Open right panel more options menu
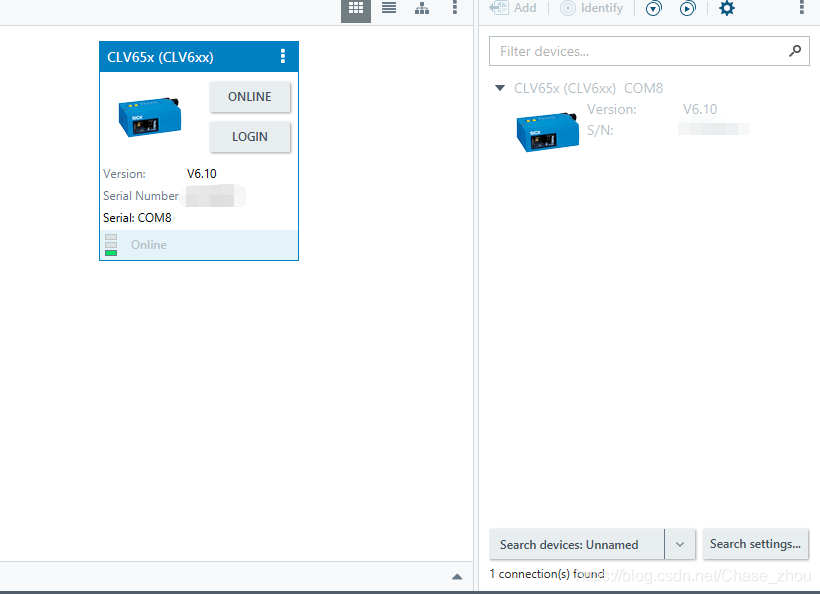 tap(801, 7)
